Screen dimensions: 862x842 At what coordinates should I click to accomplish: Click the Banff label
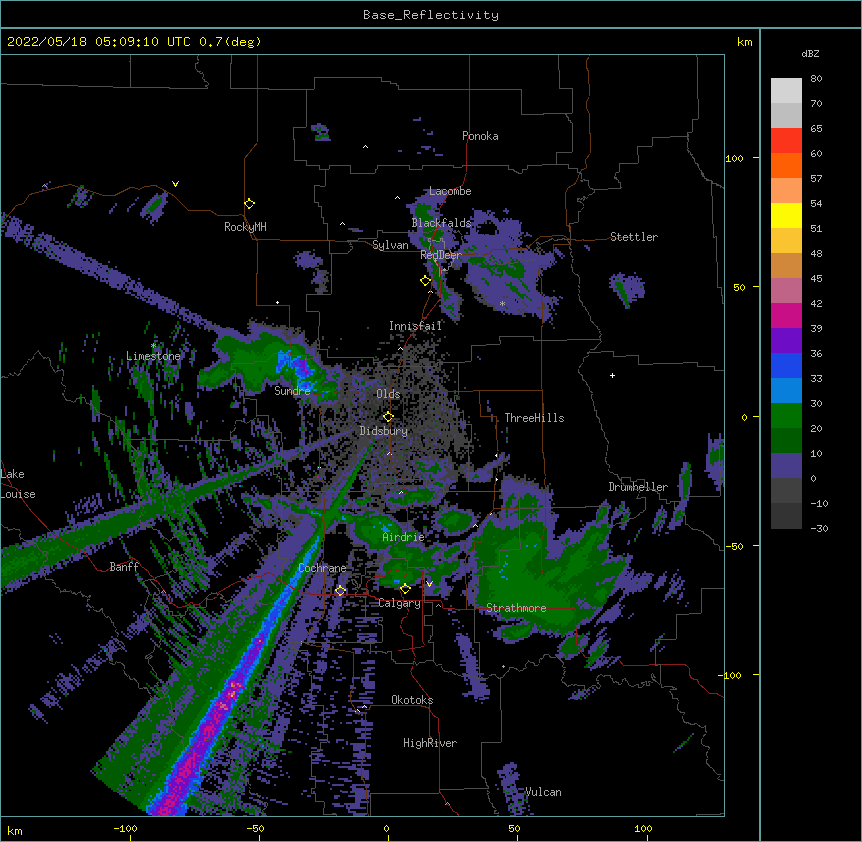point(124,567)
